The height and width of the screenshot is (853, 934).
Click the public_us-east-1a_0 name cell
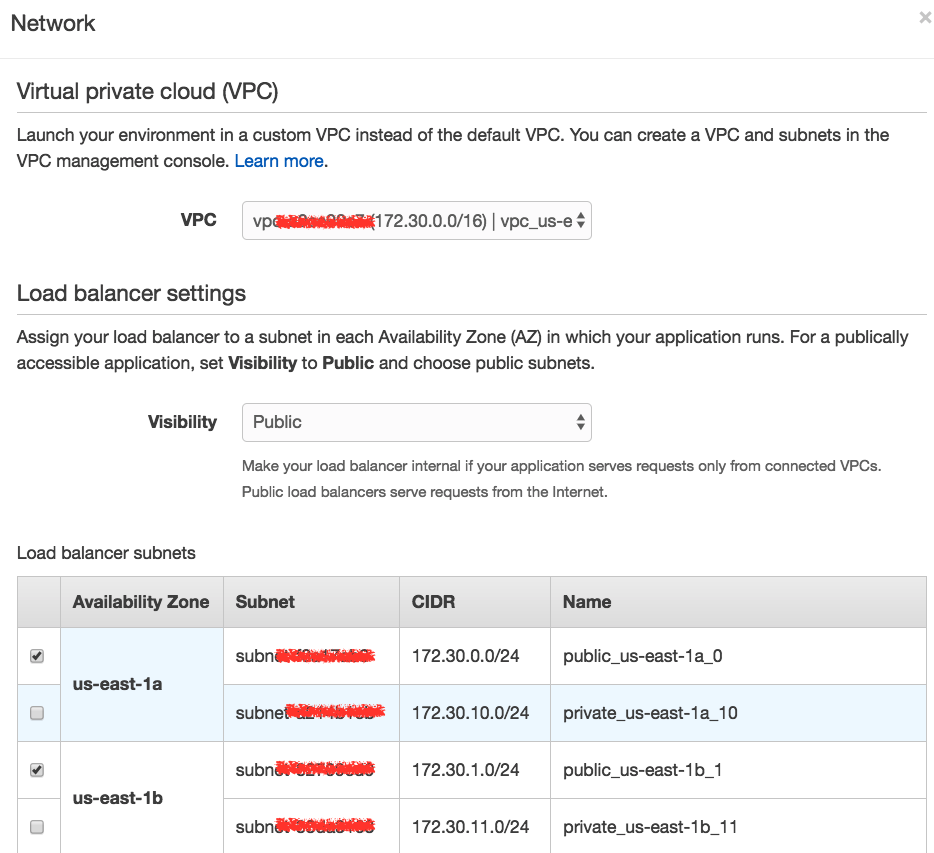pos(739,656)
